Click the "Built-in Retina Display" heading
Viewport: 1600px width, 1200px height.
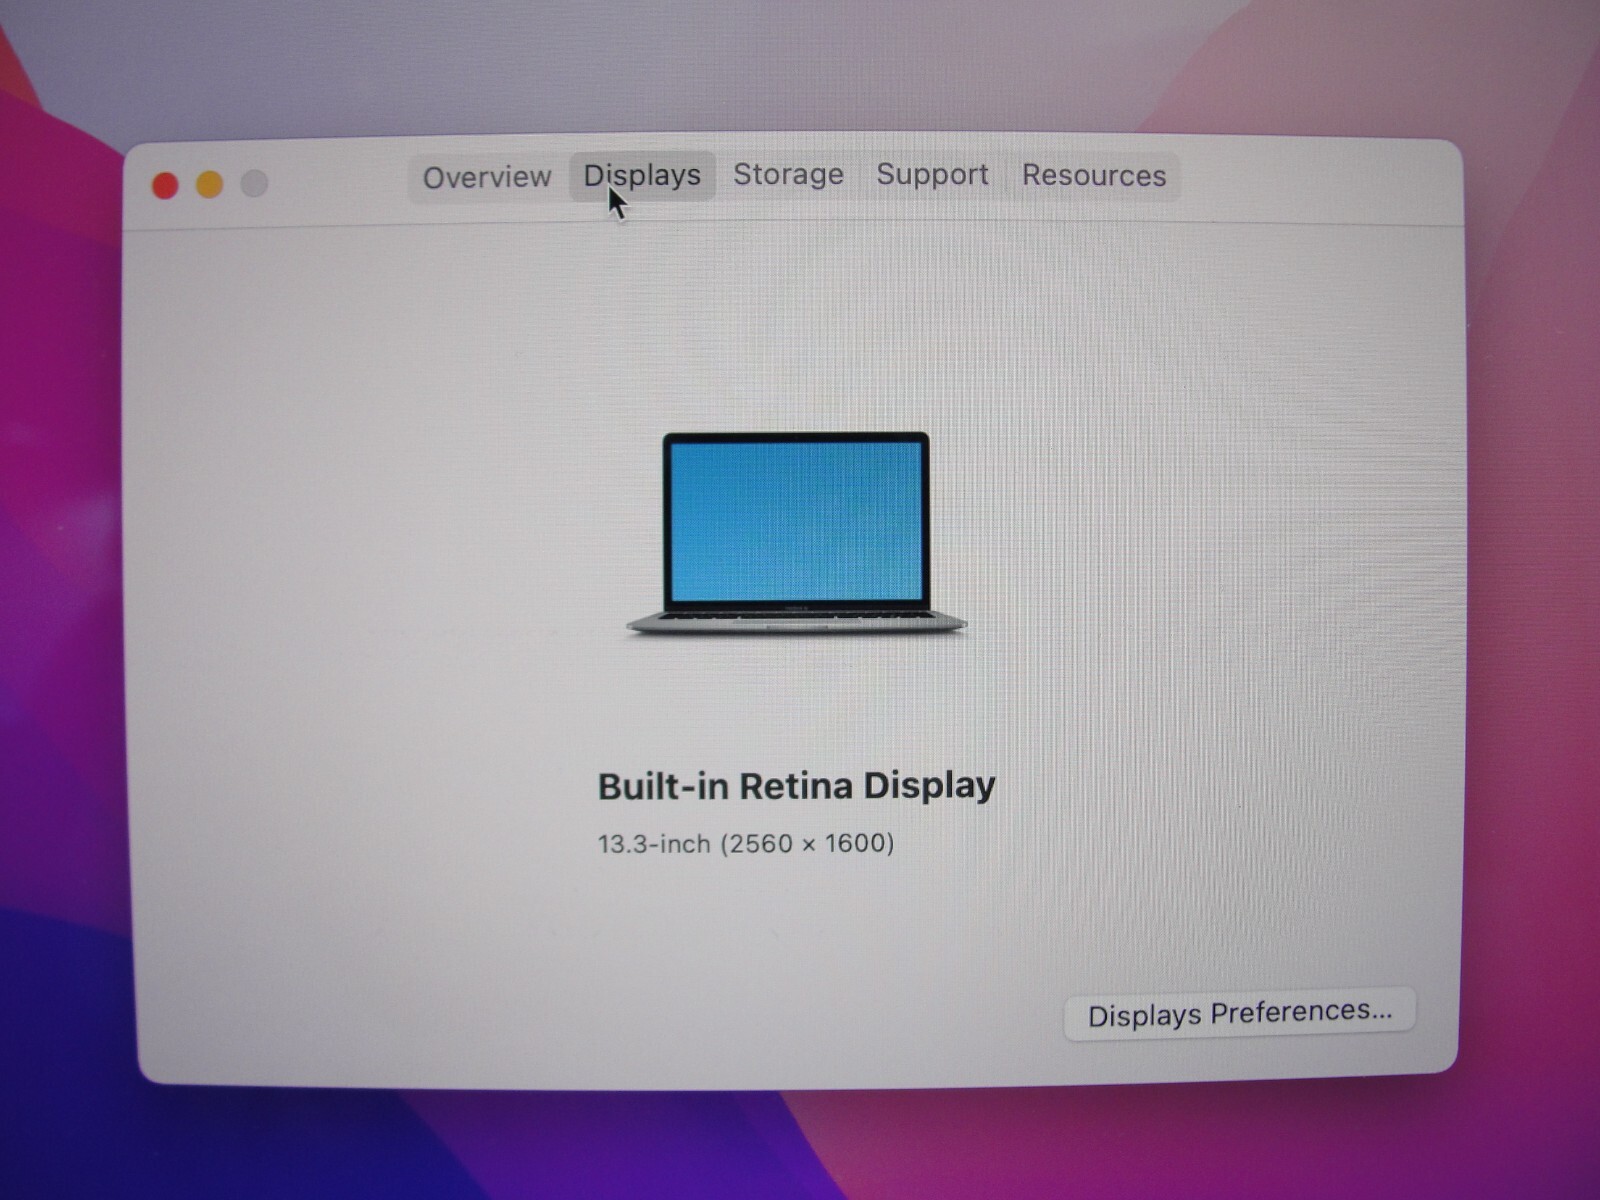(796, 786)
